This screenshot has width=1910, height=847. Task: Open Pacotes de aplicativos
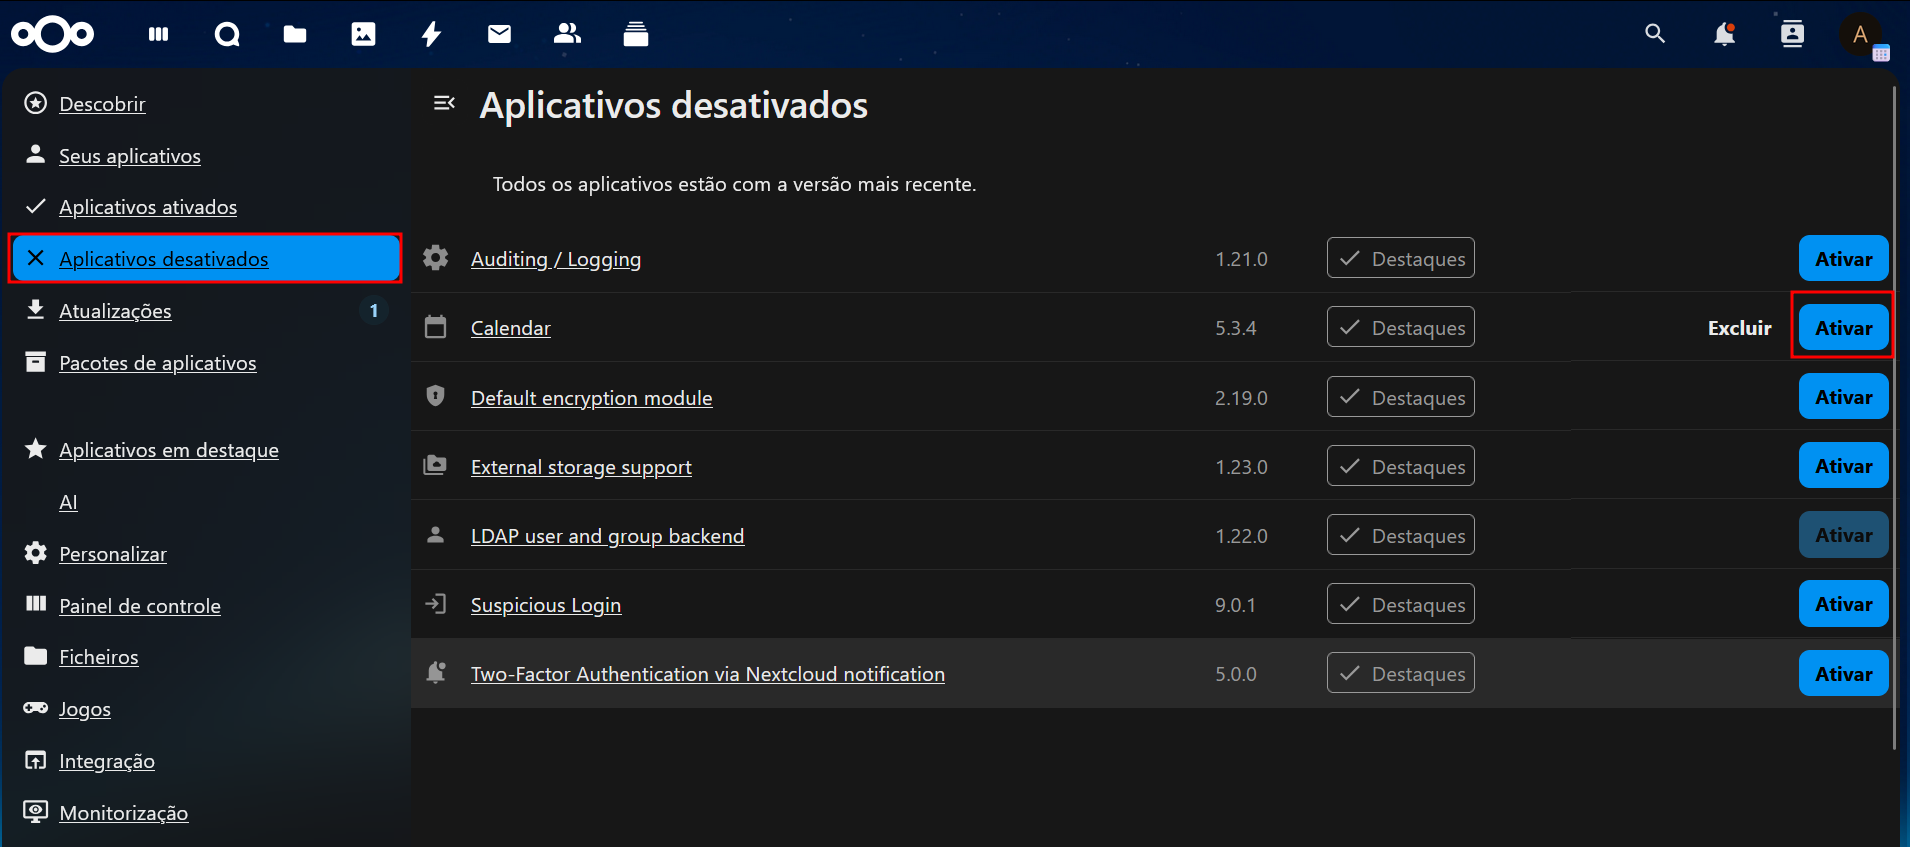pos(158,363)
